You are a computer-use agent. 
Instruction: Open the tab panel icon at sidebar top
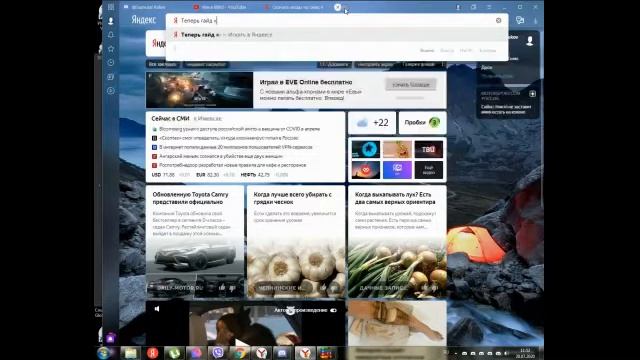(x=111, y=7)
